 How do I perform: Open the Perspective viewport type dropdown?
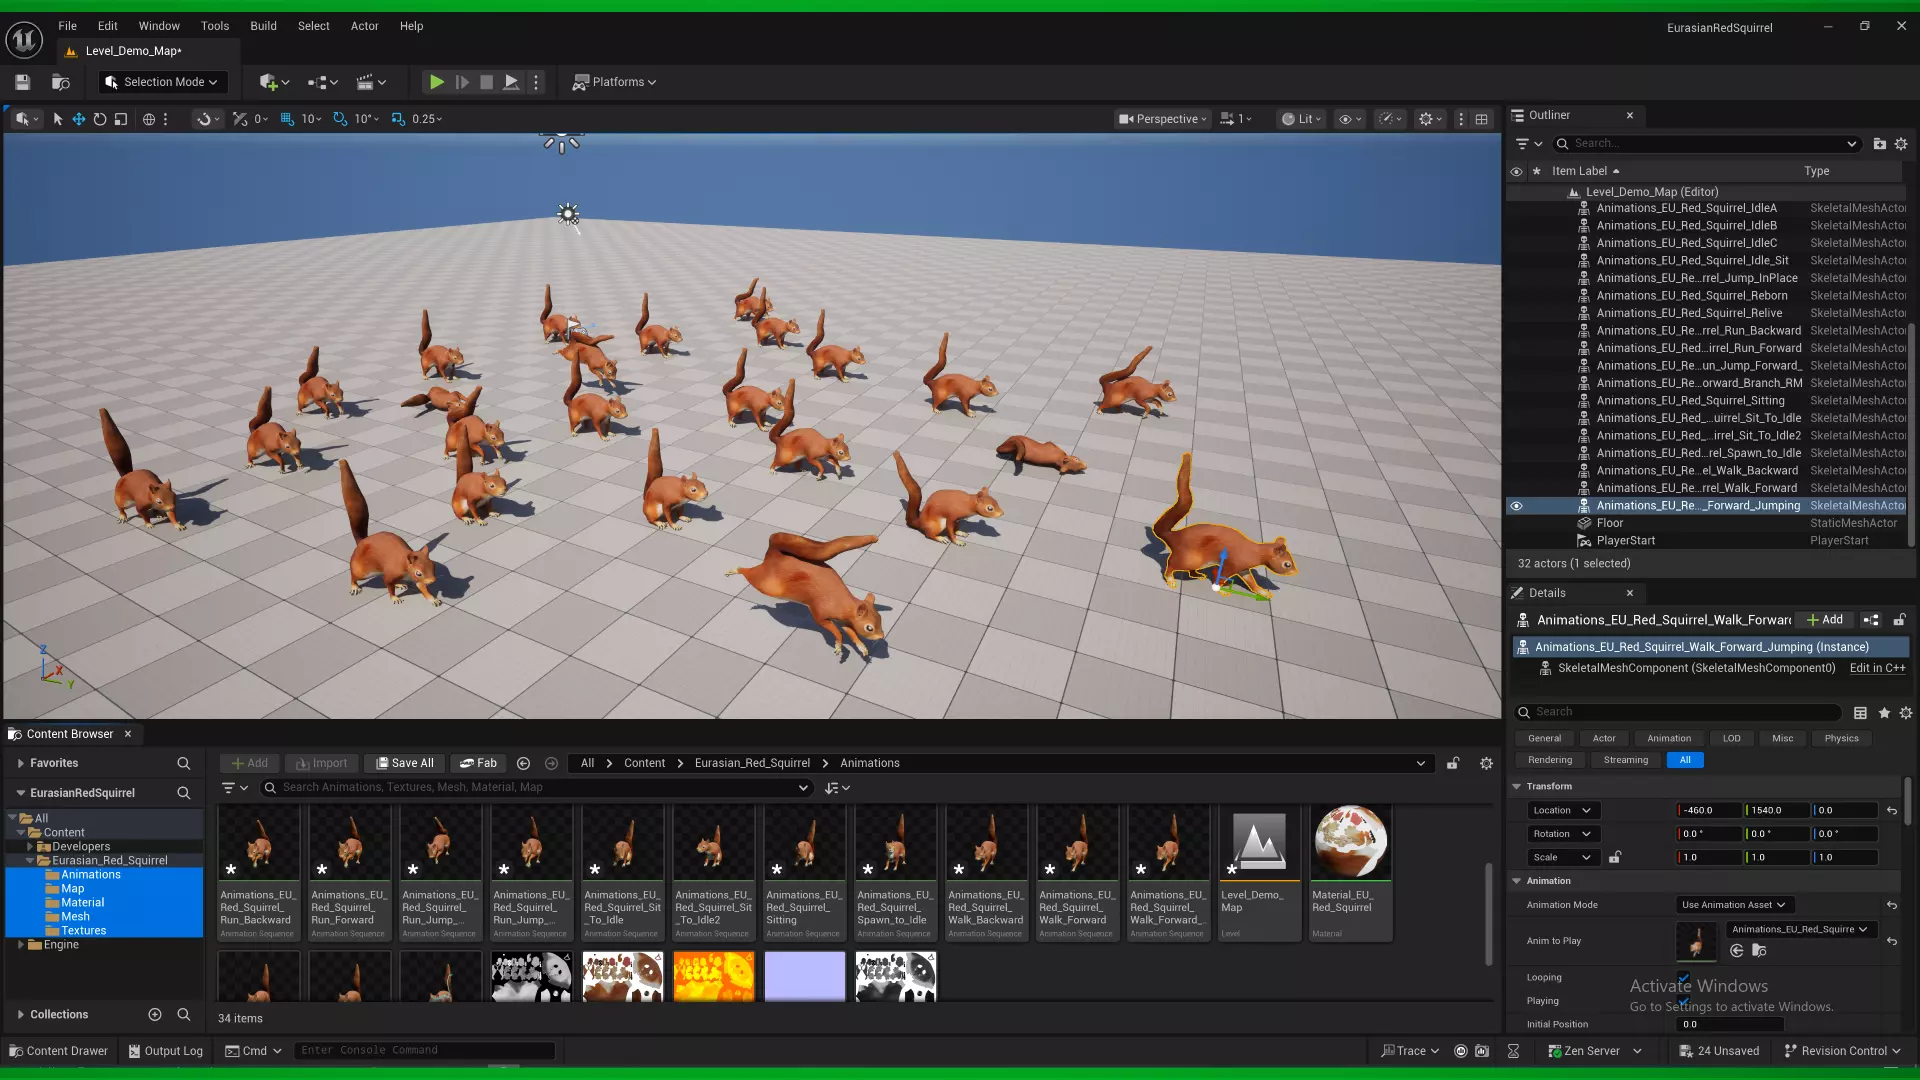(x=1163, y=119)
